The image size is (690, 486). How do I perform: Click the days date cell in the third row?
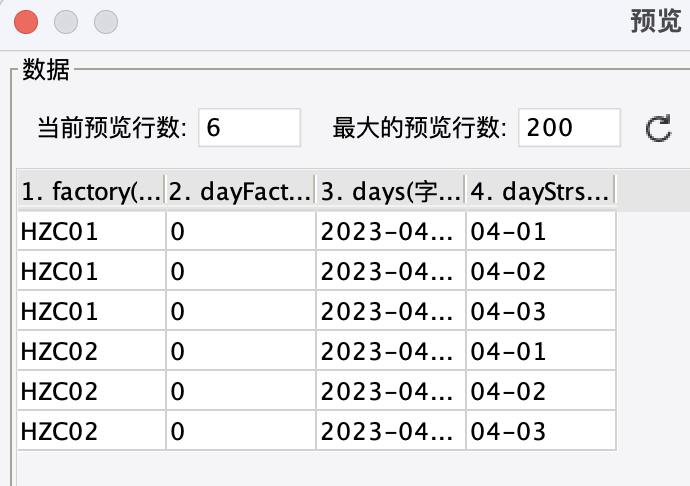pos(390,311)
